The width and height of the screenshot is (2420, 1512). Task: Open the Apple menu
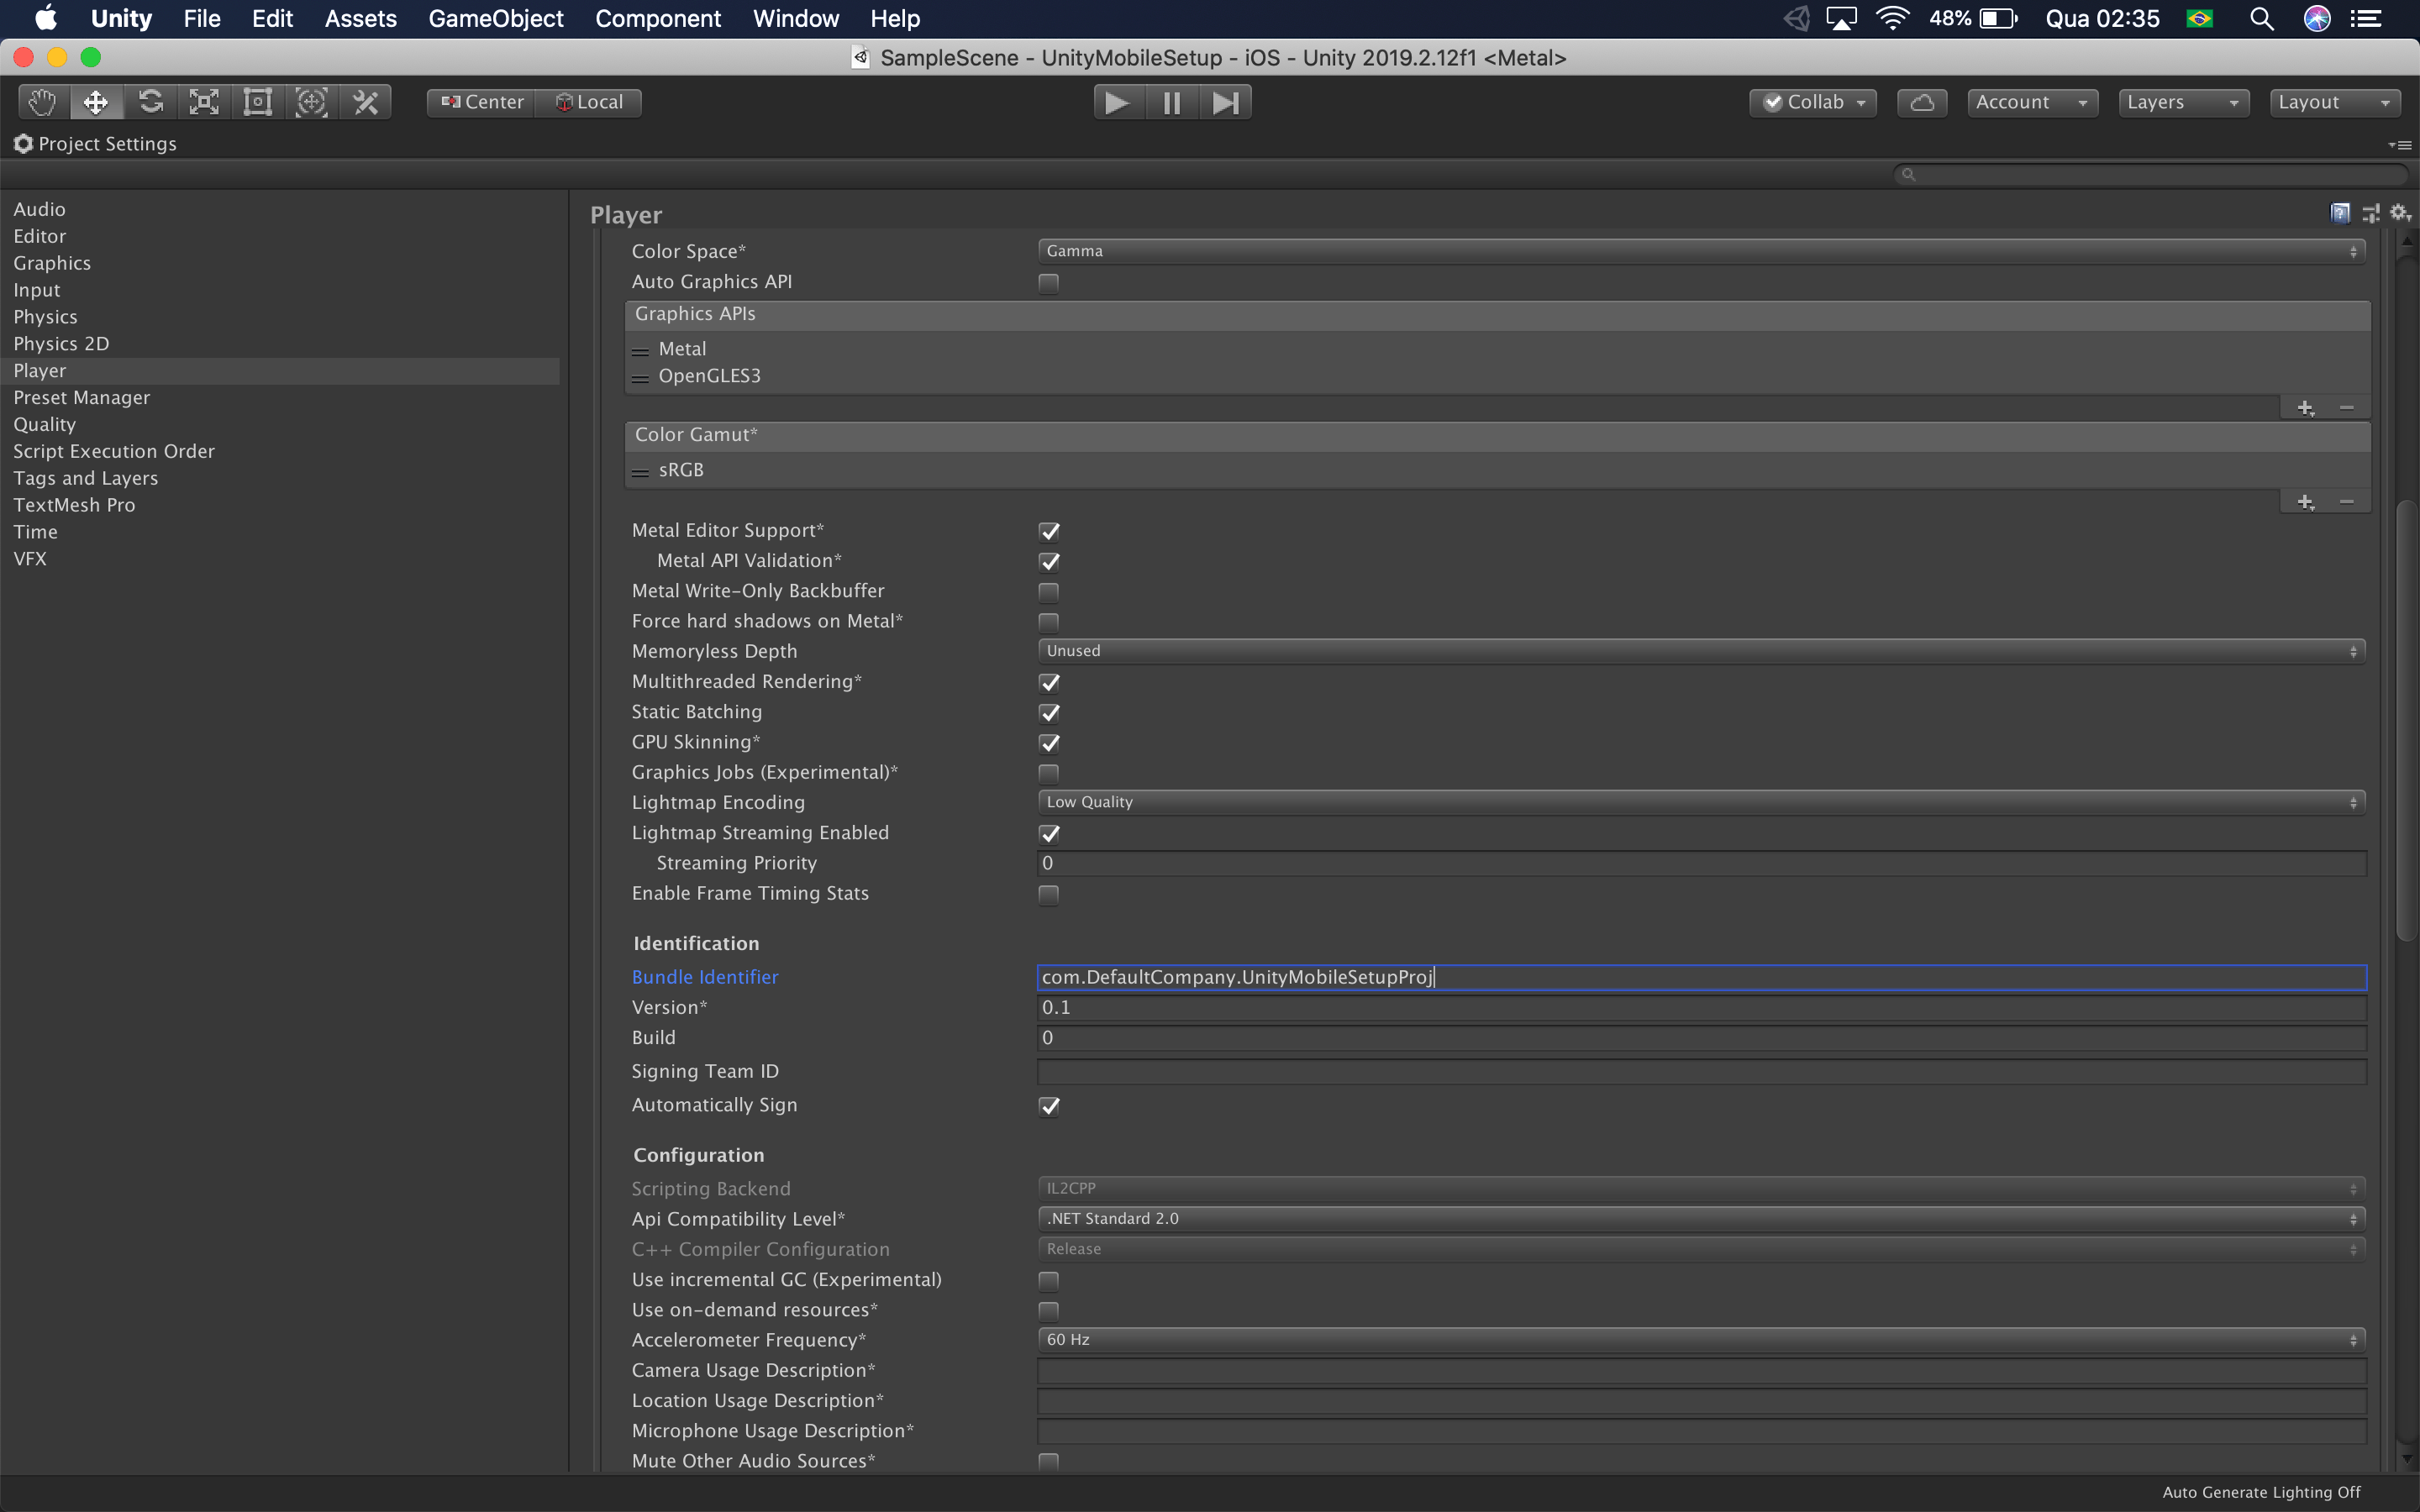46,18
